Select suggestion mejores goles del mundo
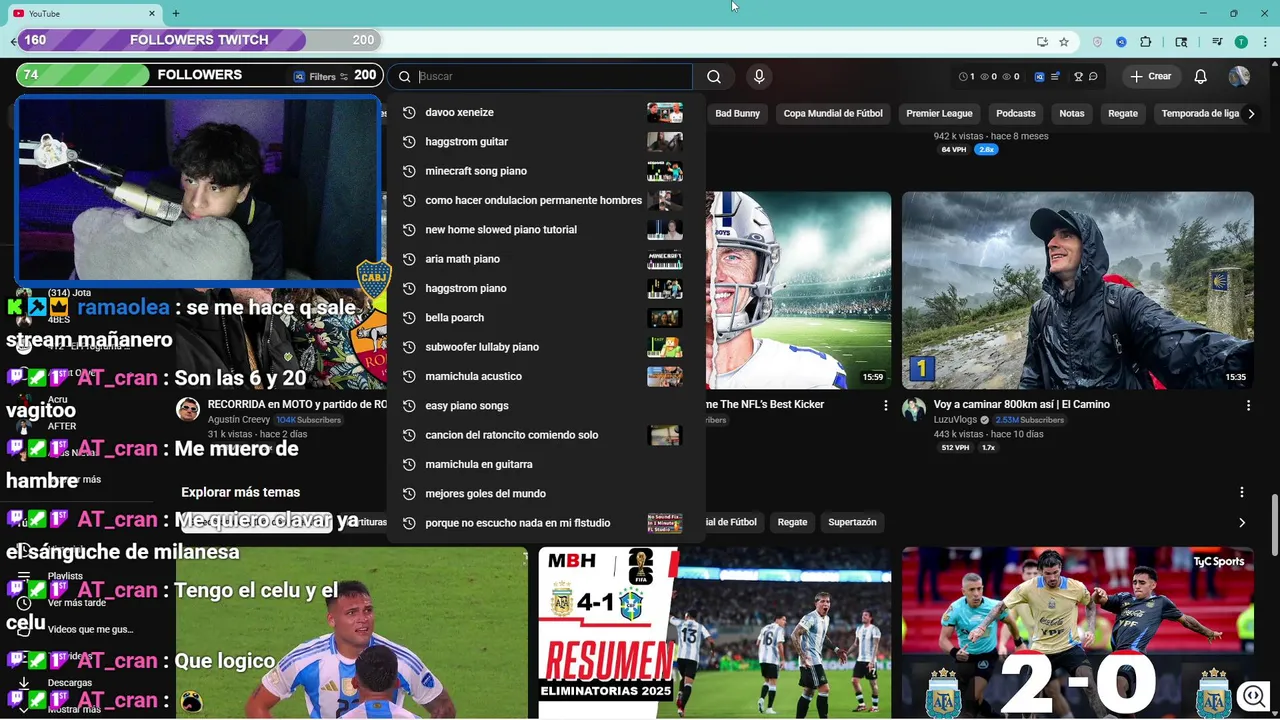 [x=546, y=494]
